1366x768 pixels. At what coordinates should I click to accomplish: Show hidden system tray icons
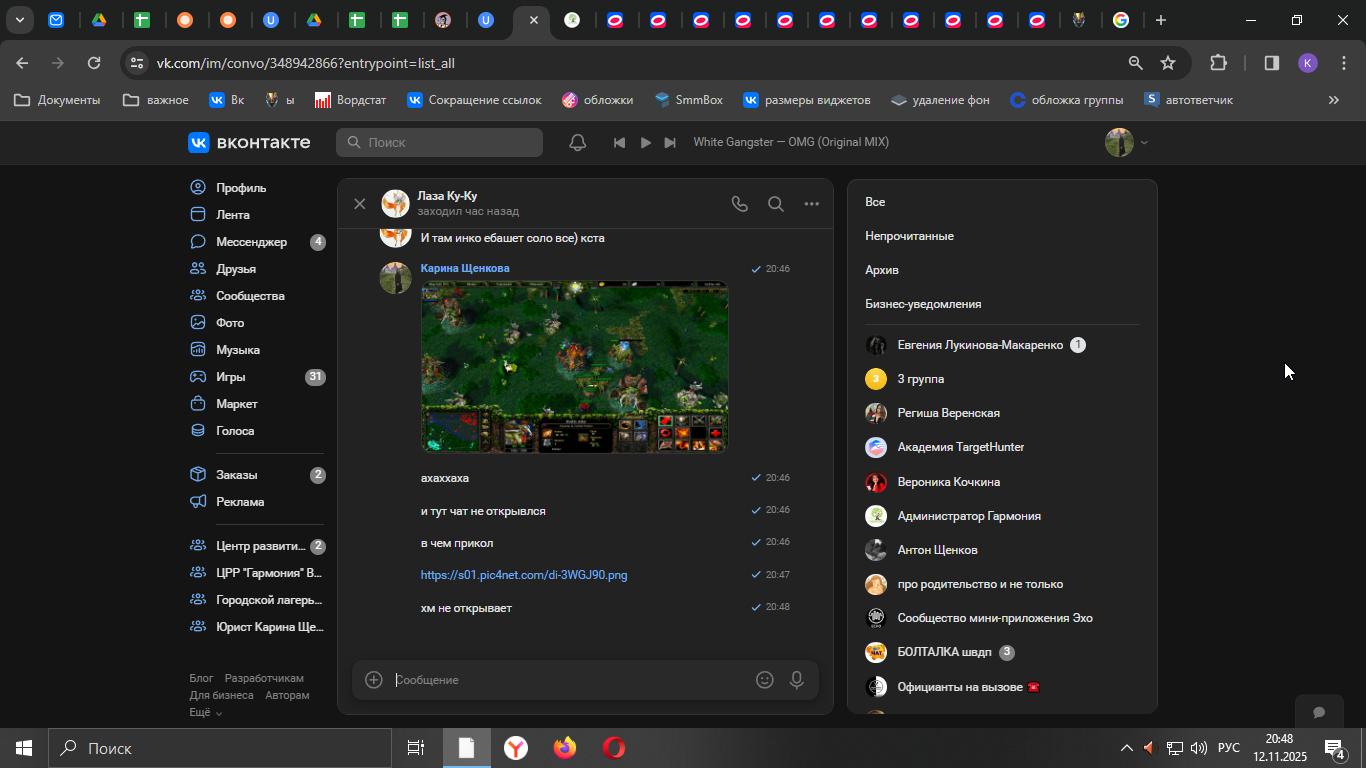tap(1127, 748)
